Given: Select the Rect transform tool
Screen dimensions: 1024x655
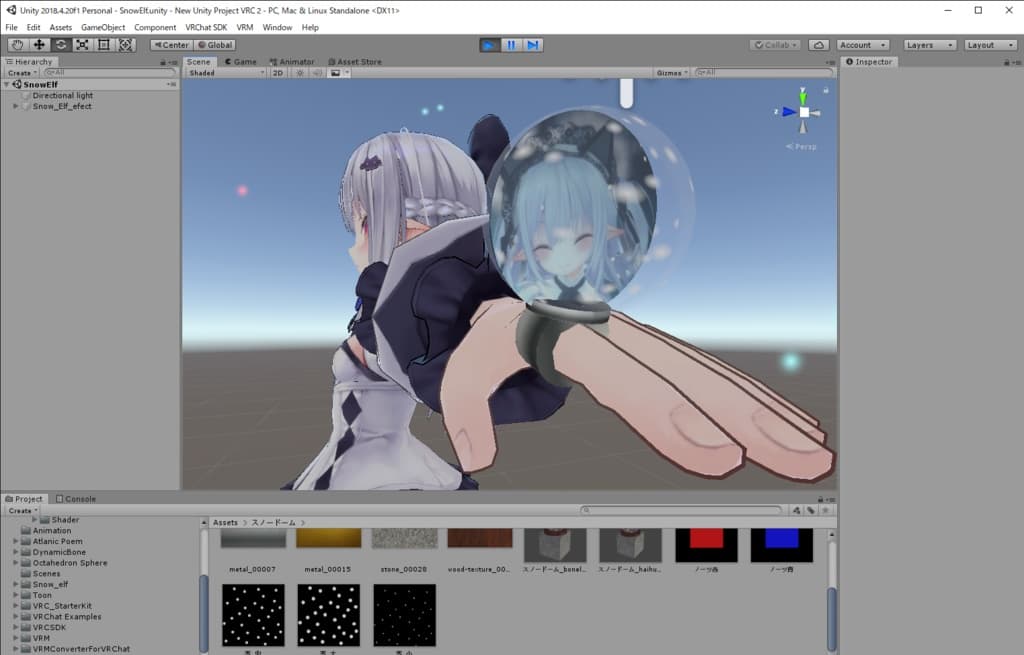Looking at the screenshot, I should 104,45.
